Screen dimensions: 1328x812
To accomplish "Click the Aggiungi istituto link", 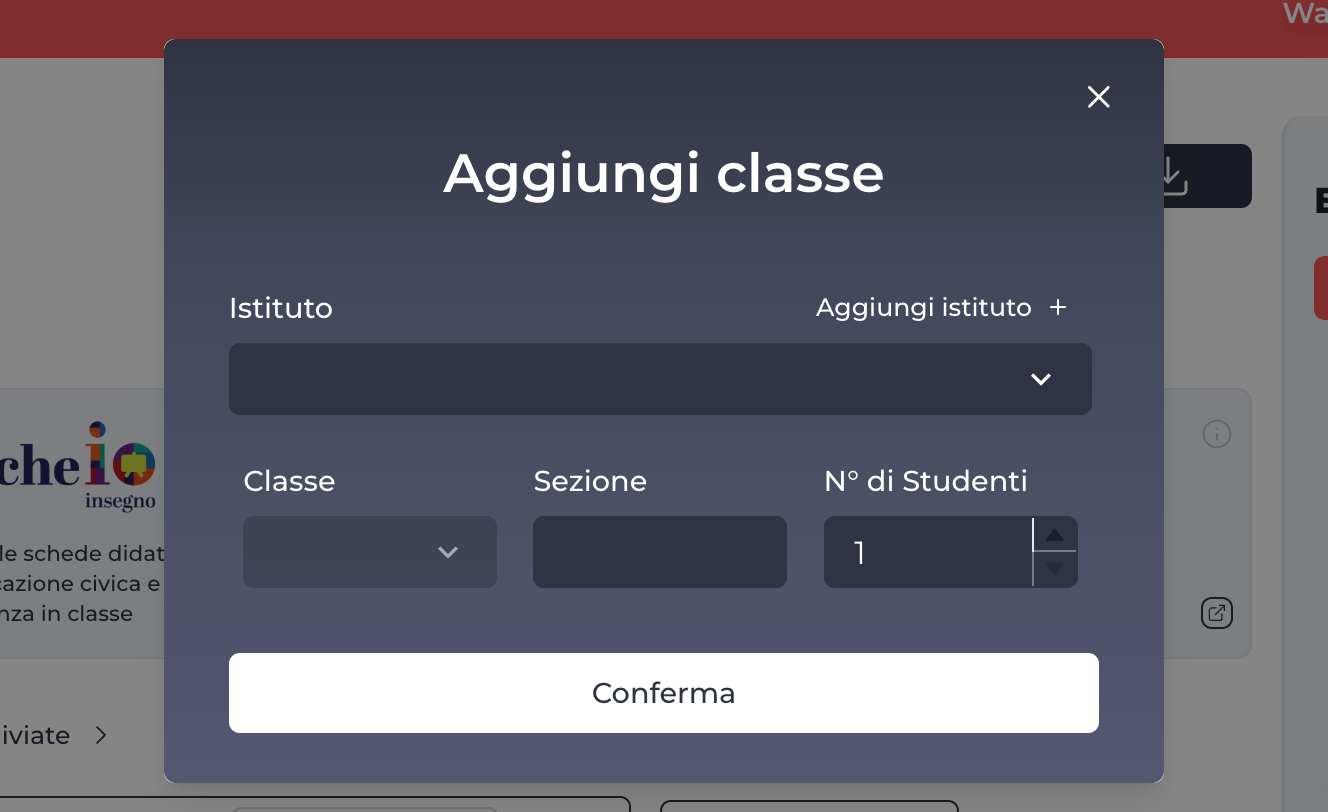I will pyautogui.click(x=923, y=307).
